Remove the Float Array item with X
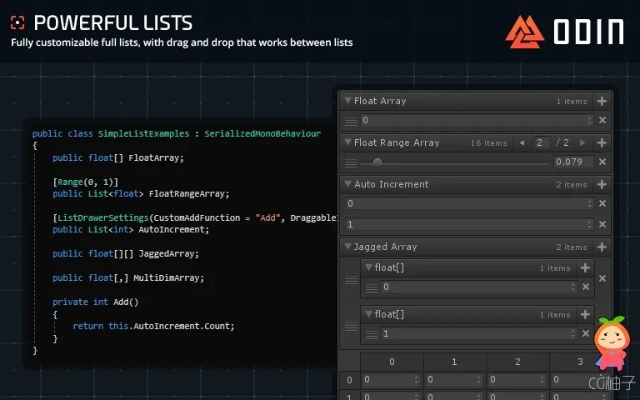 [x=601, y=120]
